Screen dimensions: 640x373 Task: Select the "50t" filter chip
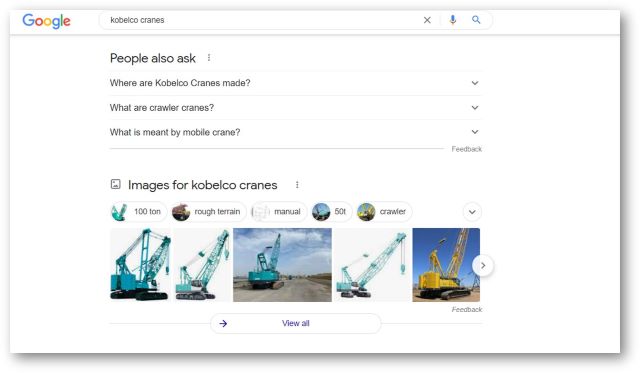[x=331, y=212]
